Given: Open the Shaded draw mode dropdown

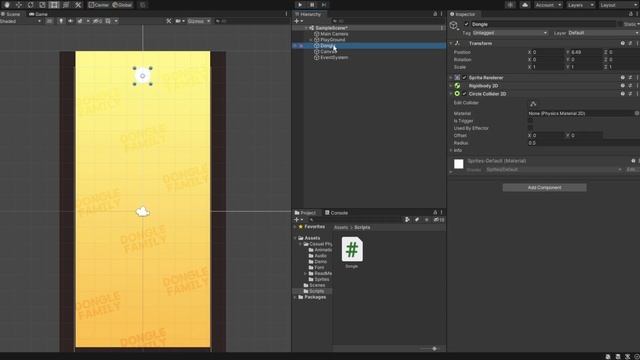Looking at the screenshot, I should click(20, 21).
